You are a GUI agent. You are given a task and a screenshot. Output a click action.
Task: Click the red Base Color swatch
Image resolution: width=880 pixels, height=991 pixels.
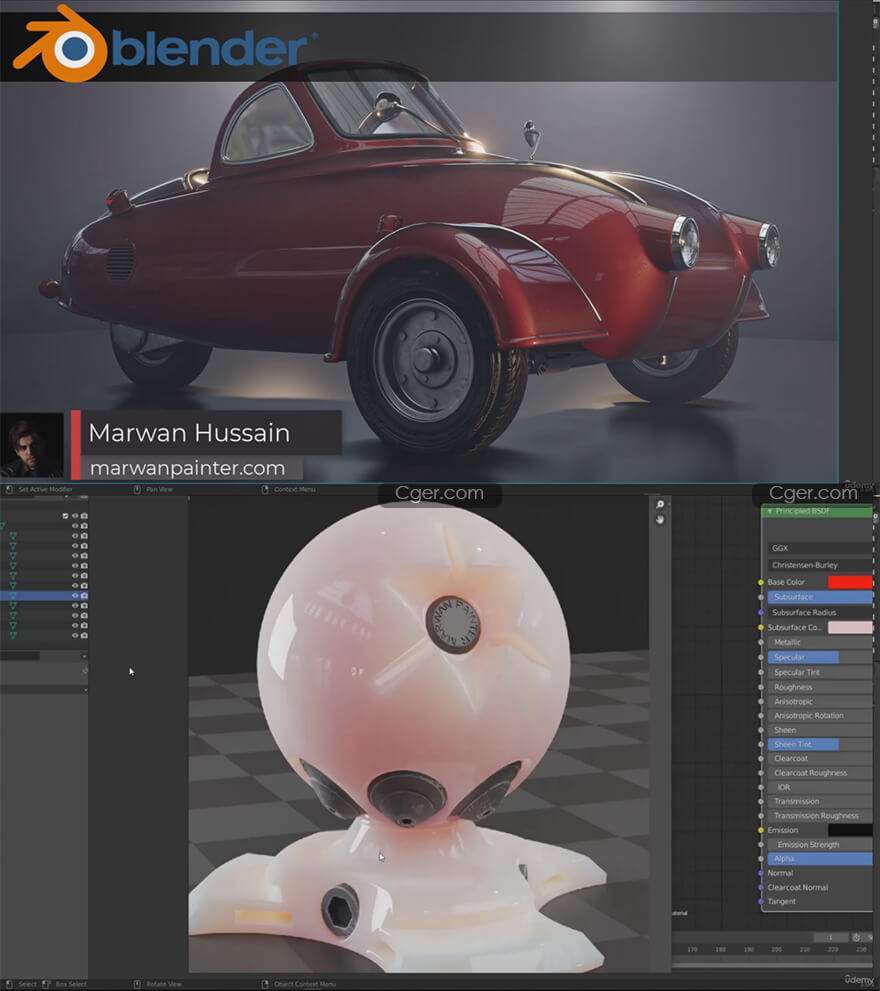[850, 582]
